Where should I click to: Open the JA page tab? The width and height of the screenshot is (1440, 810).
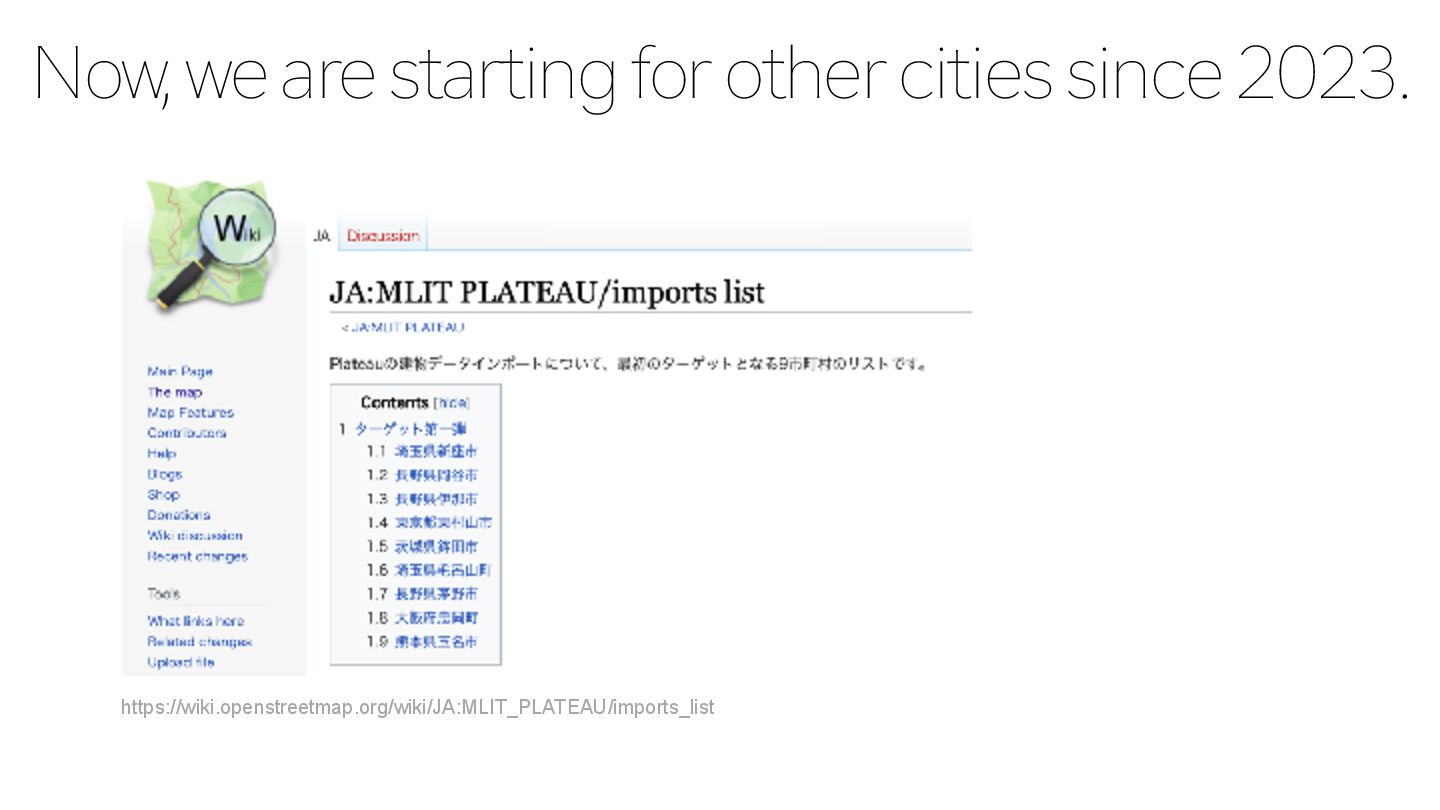(x=322, y=236)
